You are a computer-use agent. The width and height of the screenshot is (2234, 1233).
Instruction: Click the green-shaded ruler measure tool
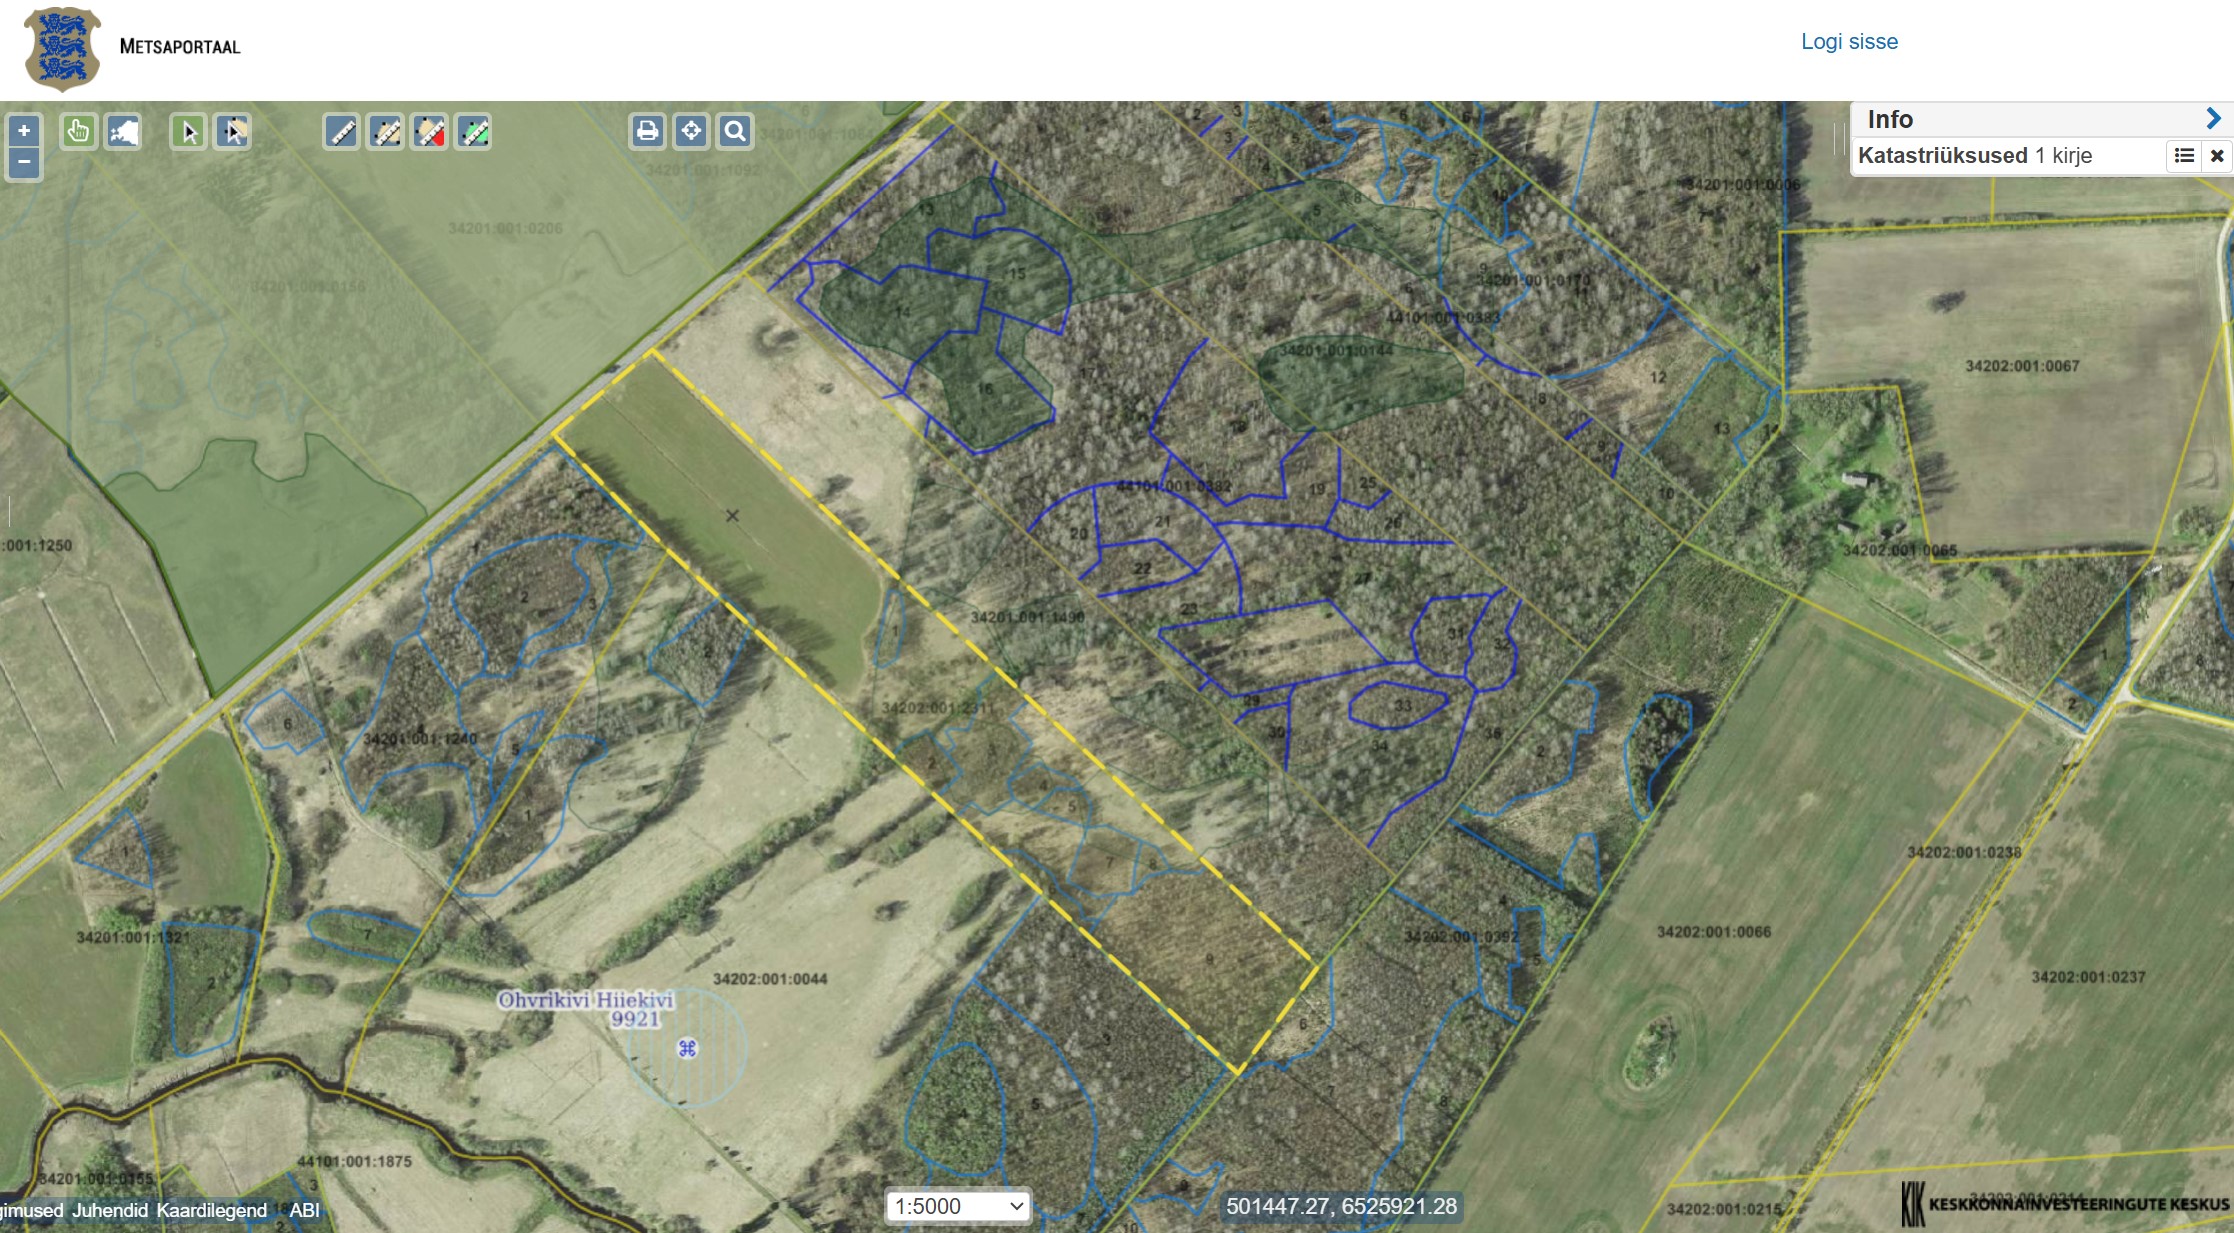click(473, 131)
